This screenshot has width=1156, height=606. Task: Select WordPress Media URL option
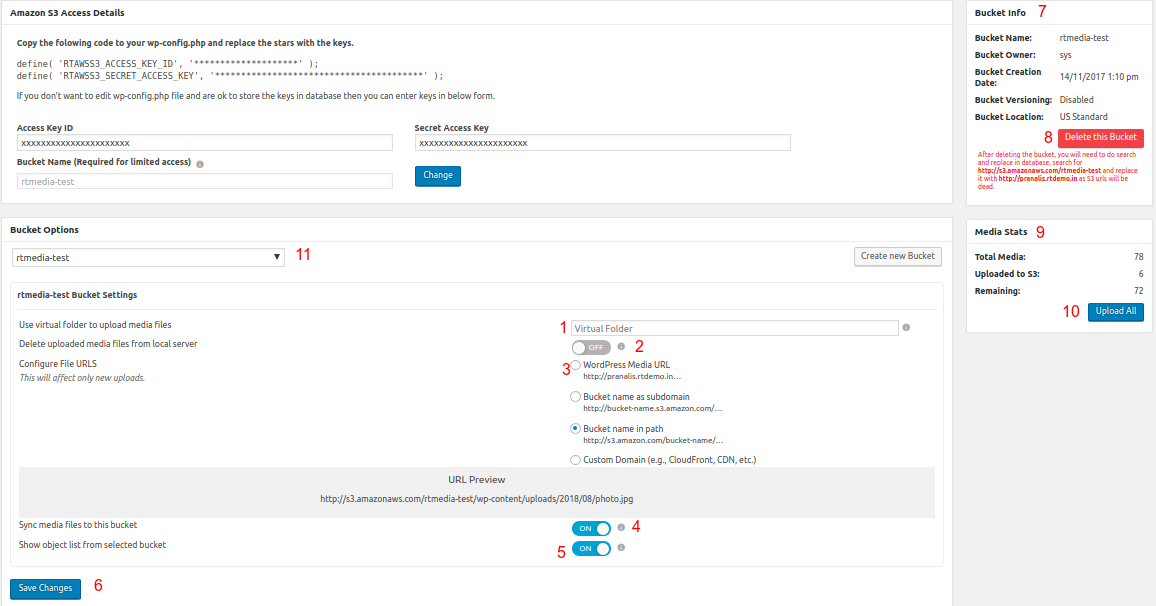point(575,366)
